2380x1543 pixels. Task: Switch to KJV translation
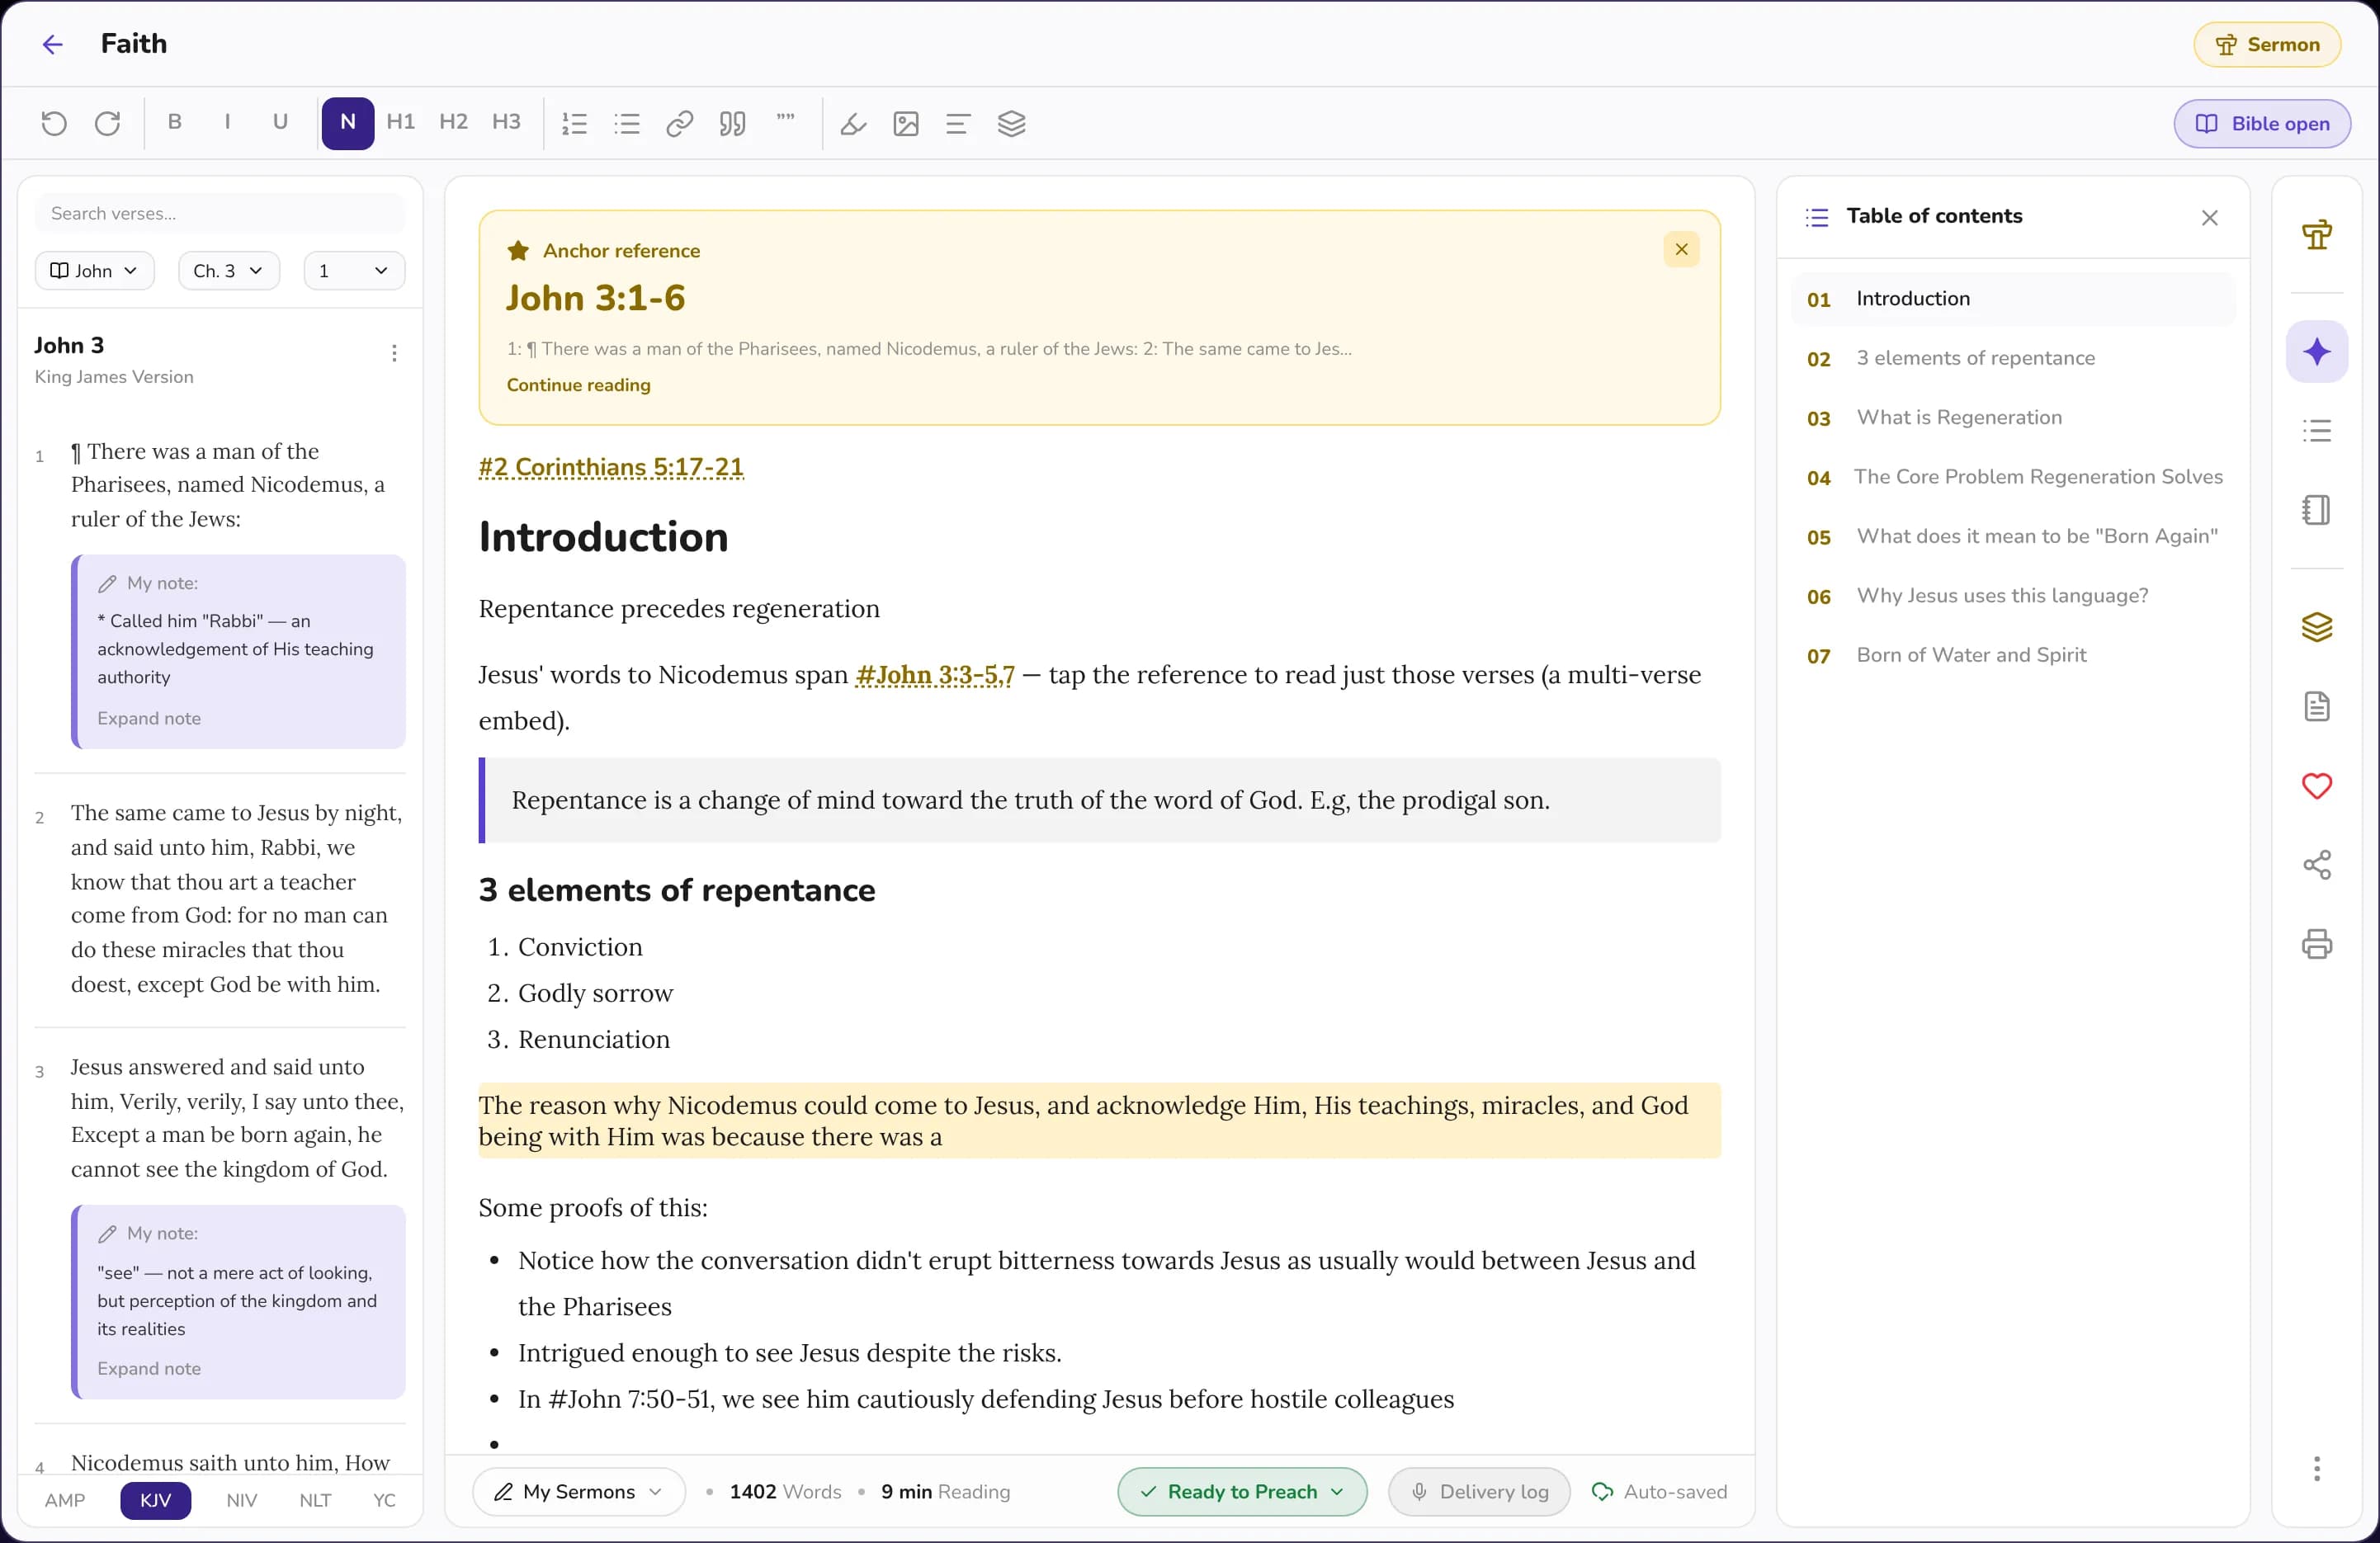[155, 1500]
